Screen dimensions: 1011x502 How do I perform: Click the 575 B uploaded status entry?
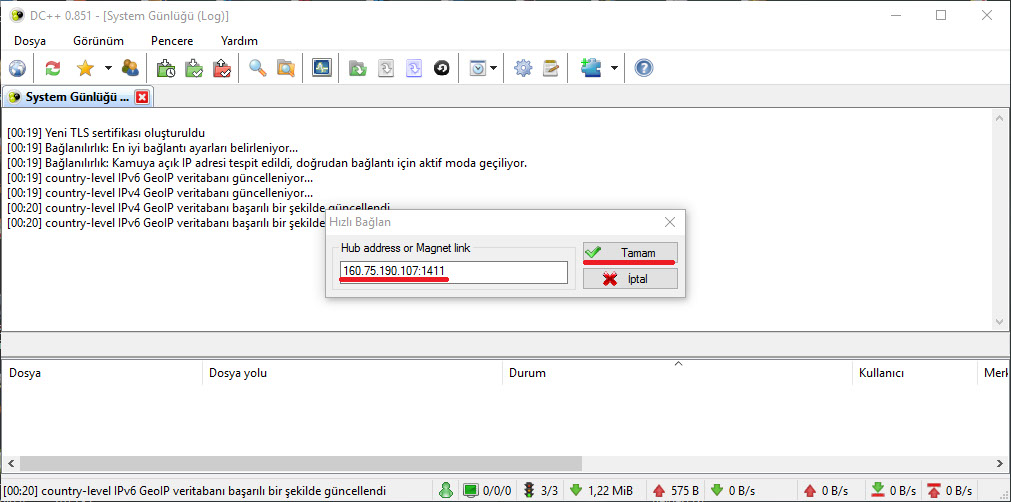[x=676, y=490]
